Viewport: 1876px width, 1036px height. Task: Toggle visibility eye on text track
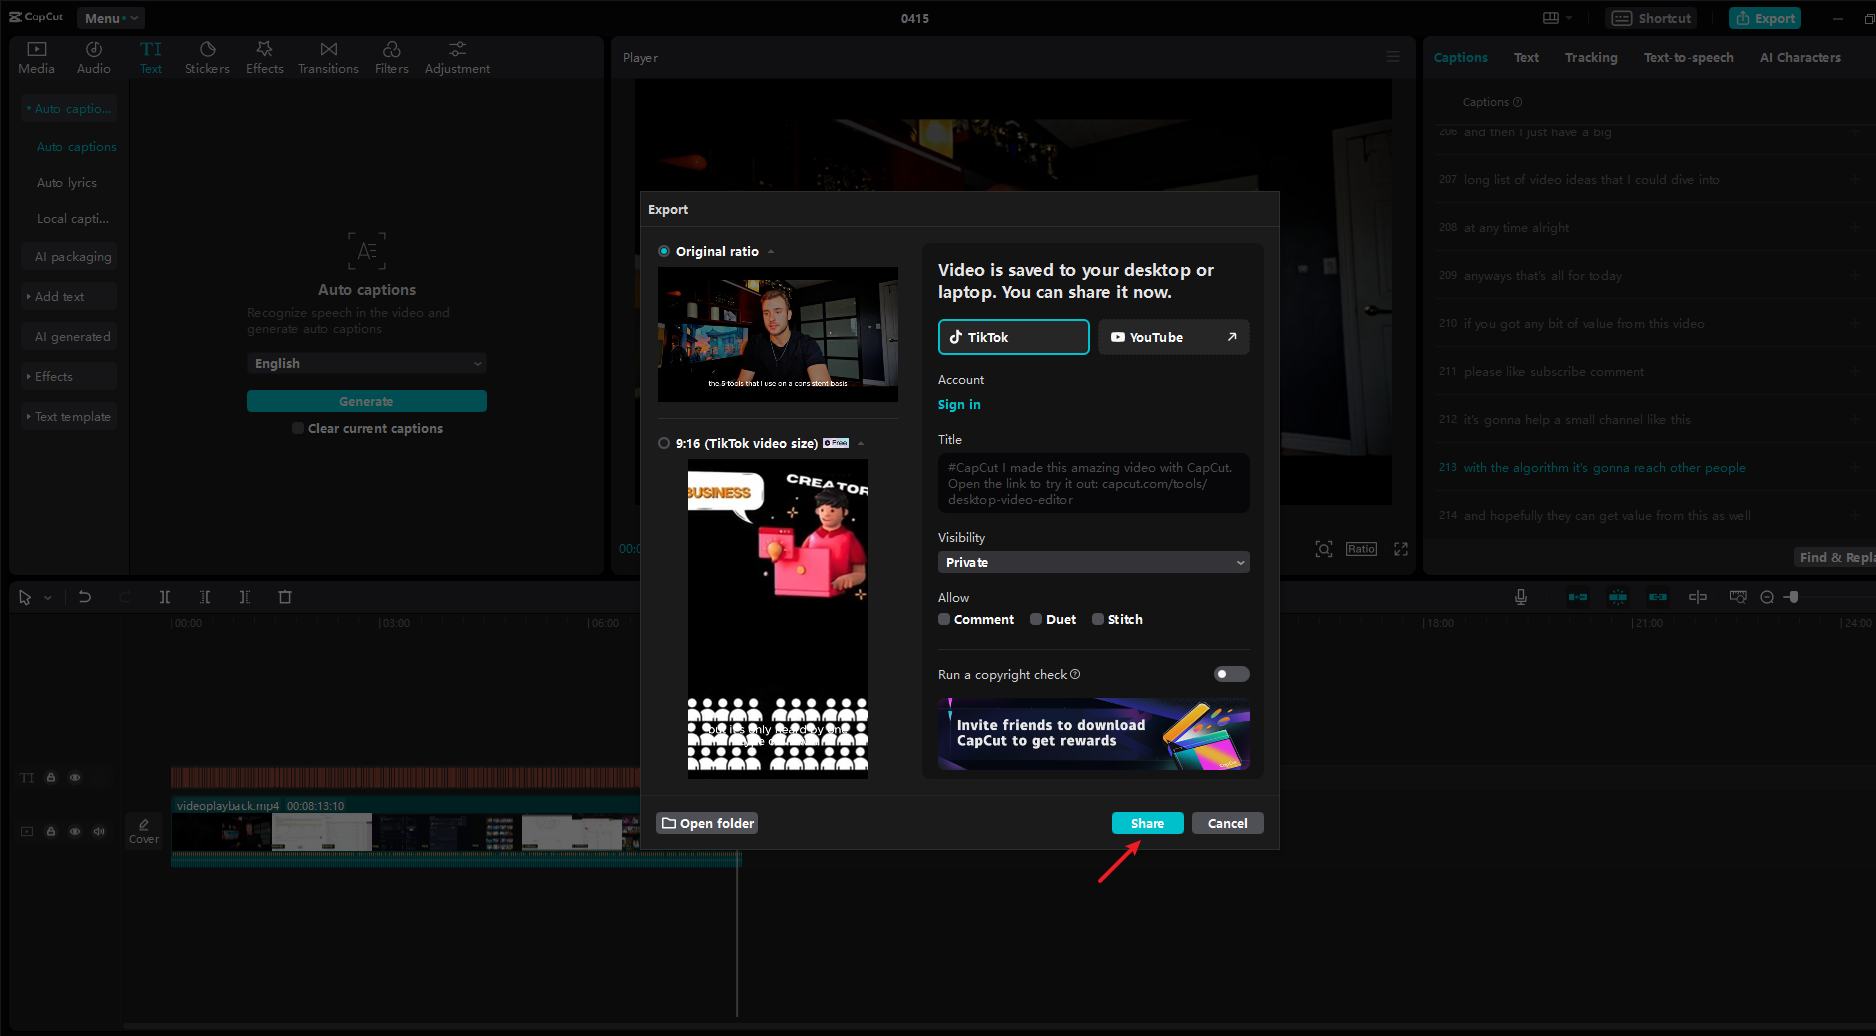75,777
